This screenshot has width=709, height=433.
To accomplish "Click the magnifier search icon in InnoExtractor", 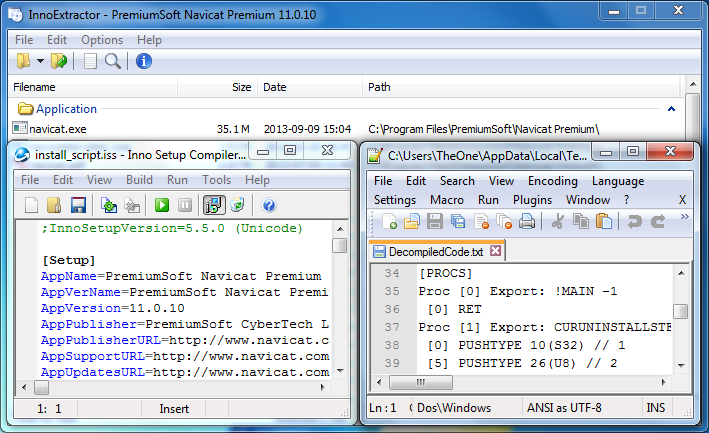I will point(113,62).
